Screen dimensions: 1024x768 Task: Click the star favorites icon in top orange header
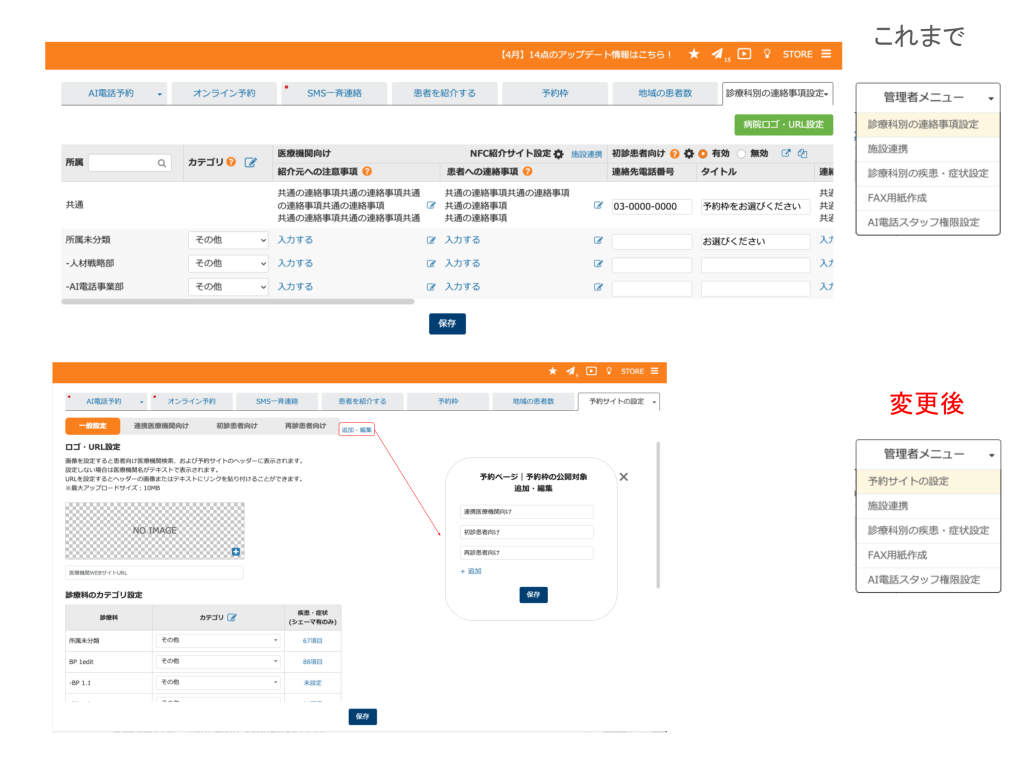[x=694, y=54]
